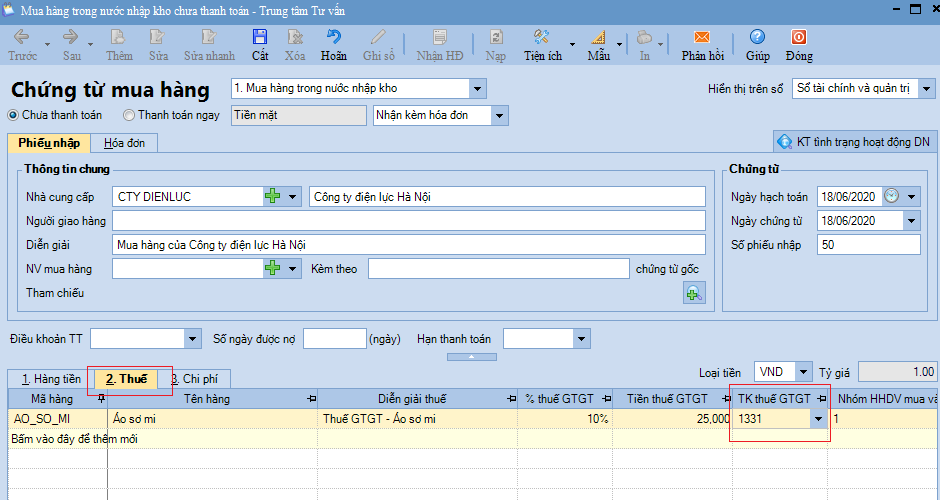Undo changes with Hoãn icon
This screenshot has width=940, height=500.
tap(333, 37)
